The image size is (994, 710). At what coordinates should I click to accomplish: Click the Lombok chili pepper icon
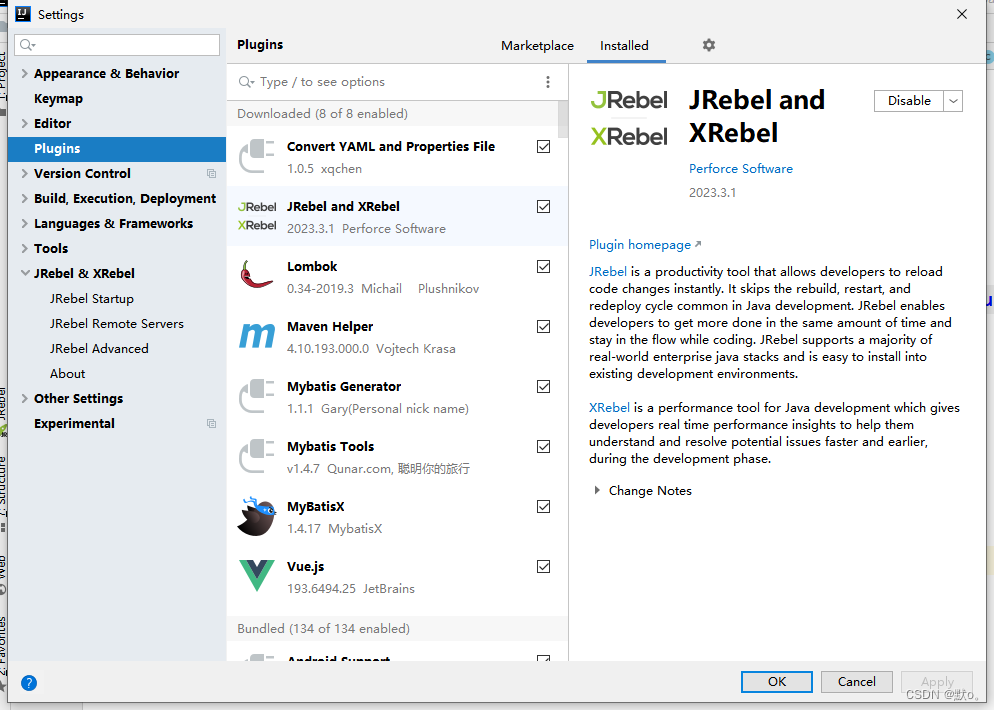point(256,275)
